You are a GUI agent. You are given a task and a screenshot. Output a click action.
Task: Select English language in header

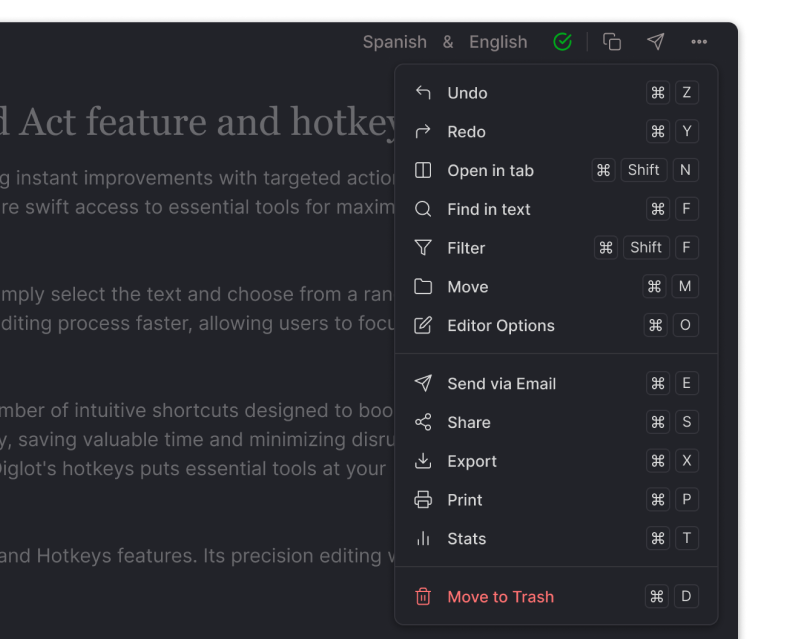(498, 42)
